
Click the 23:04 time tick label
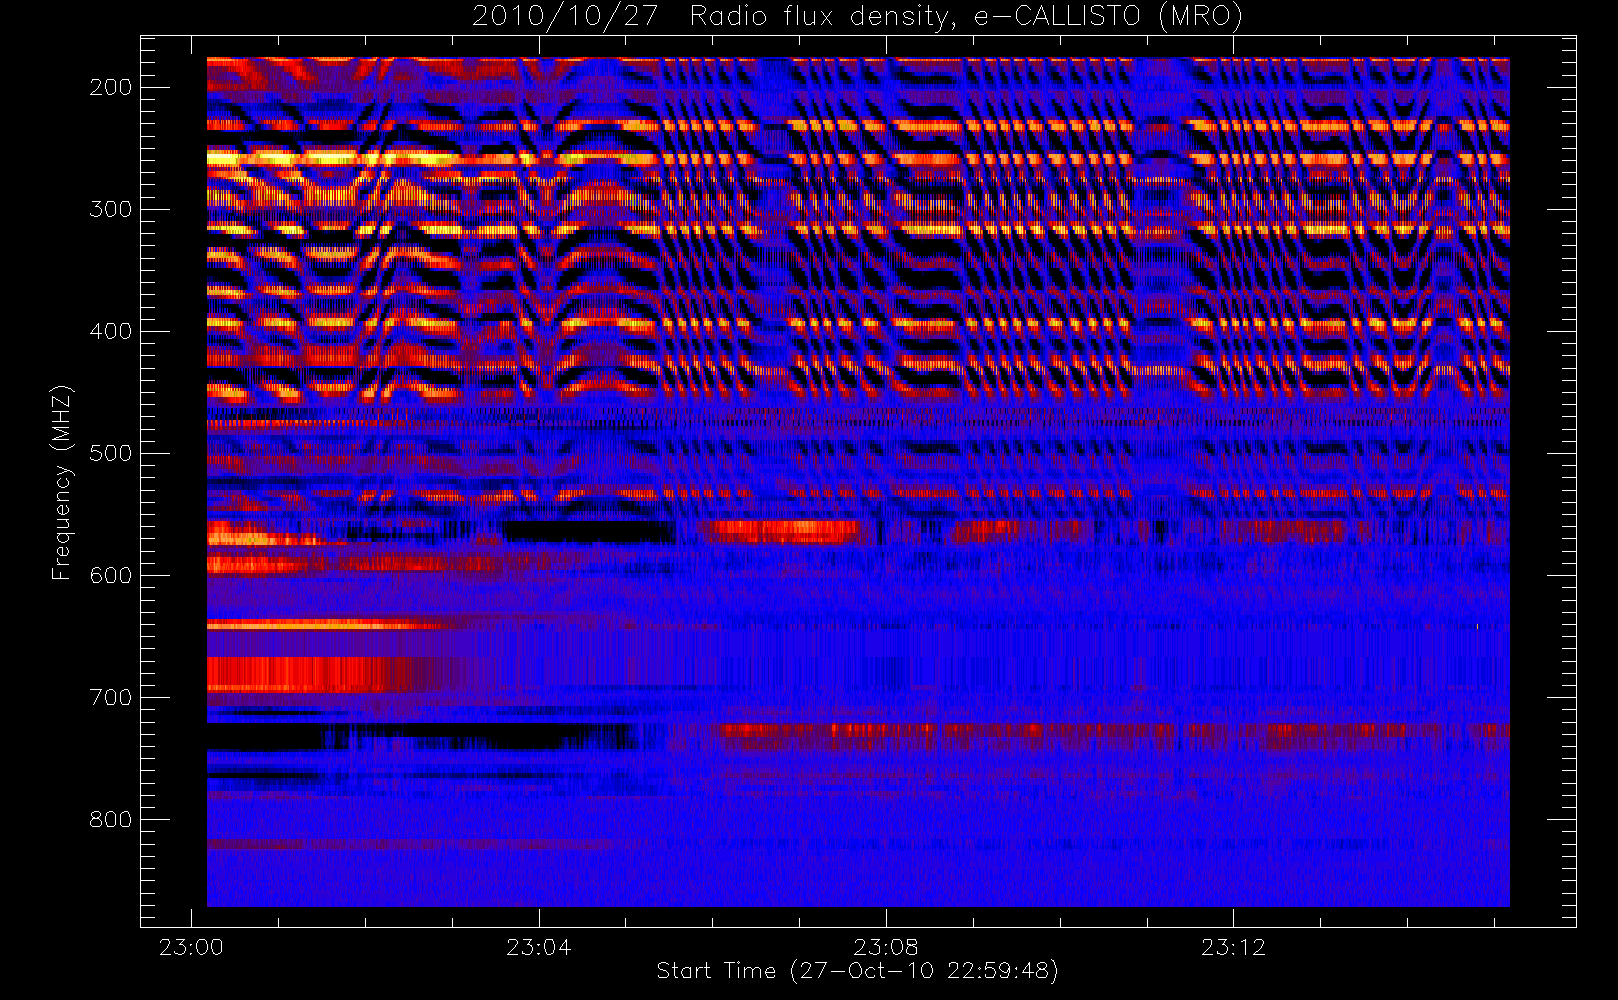point(538,946)
